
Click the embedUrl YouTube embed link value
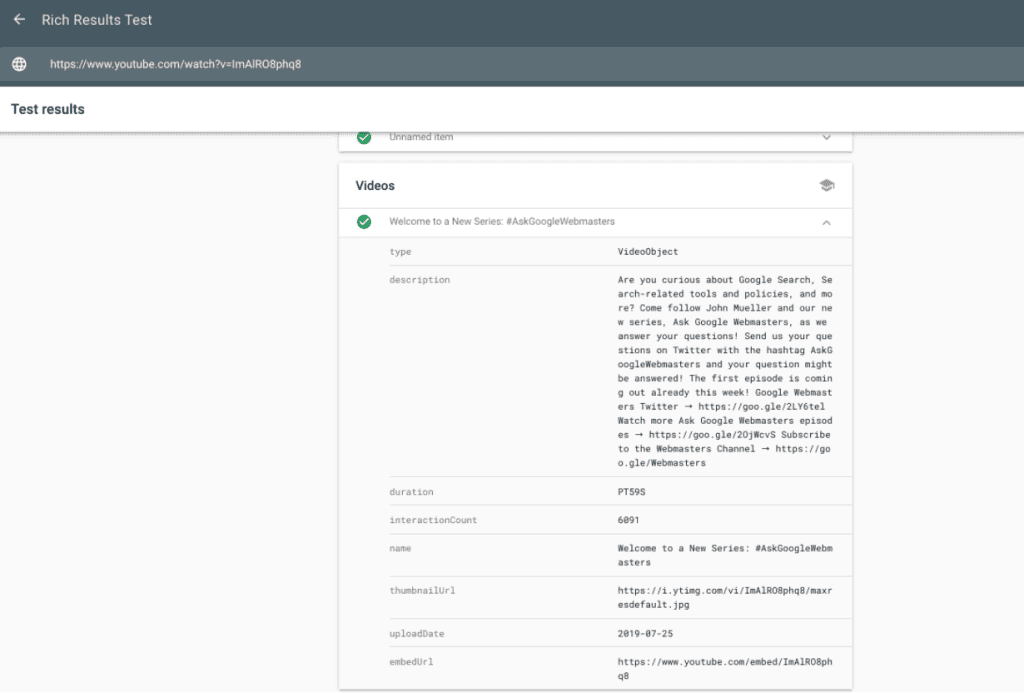click(724, 668)
